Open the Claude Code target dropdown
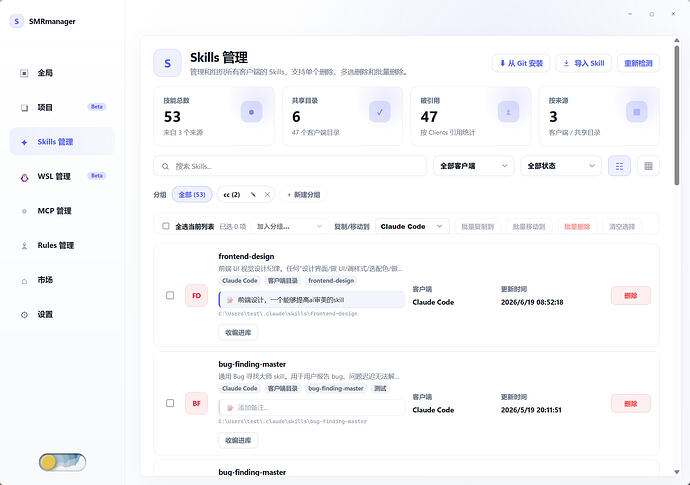690x485 pixels. (412, 227)
